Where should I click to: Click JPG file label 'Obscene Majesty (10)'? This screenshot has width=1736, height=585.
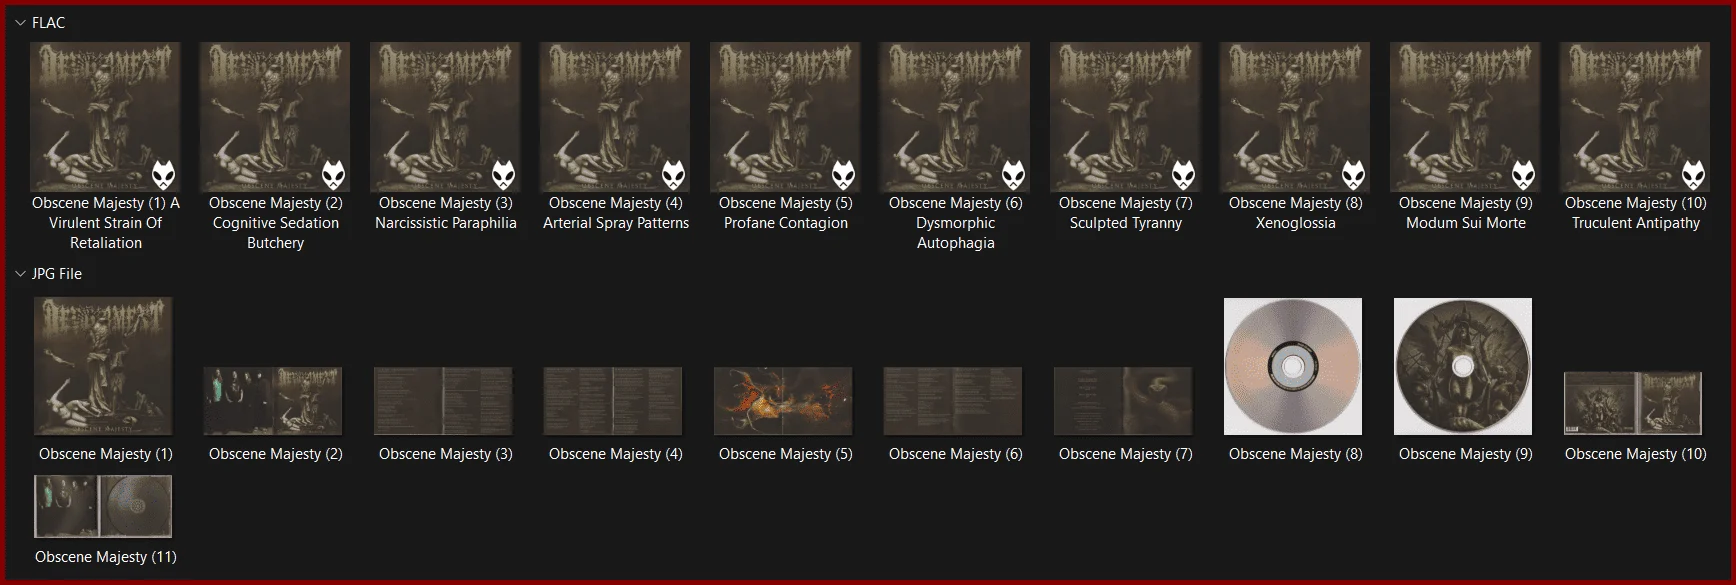tap(1636, 454)
